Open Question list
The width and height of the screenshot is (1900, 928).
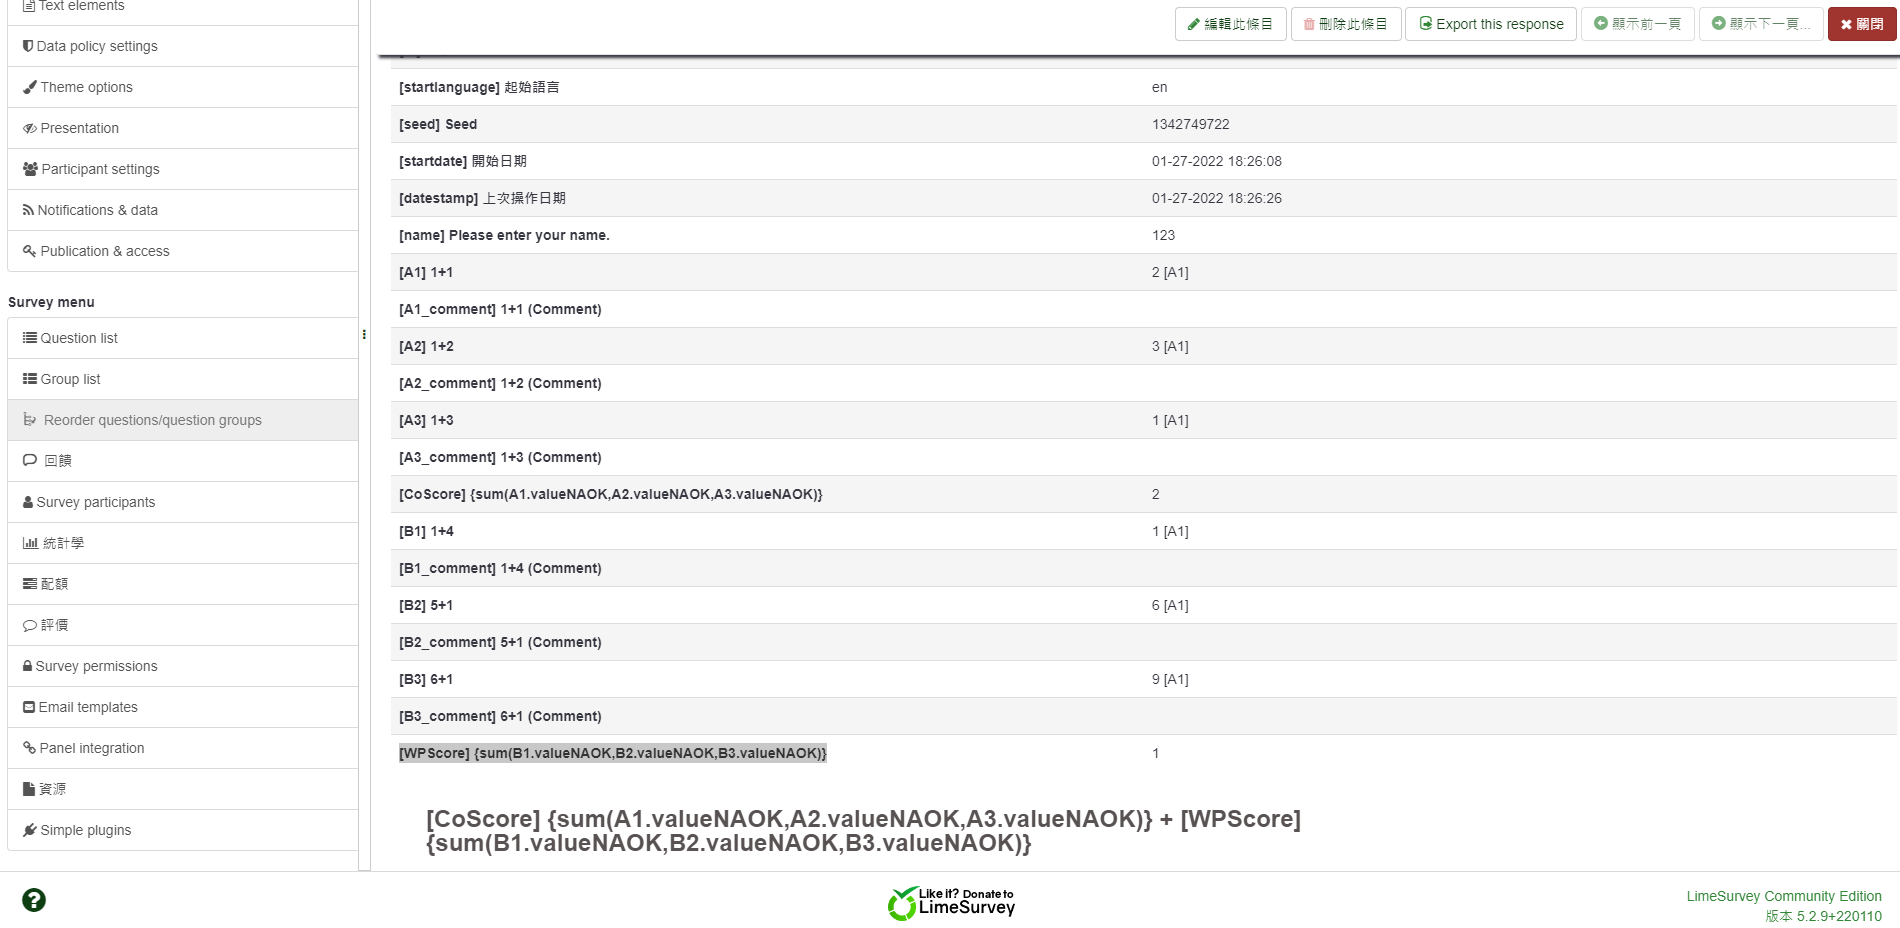[182, 338]
